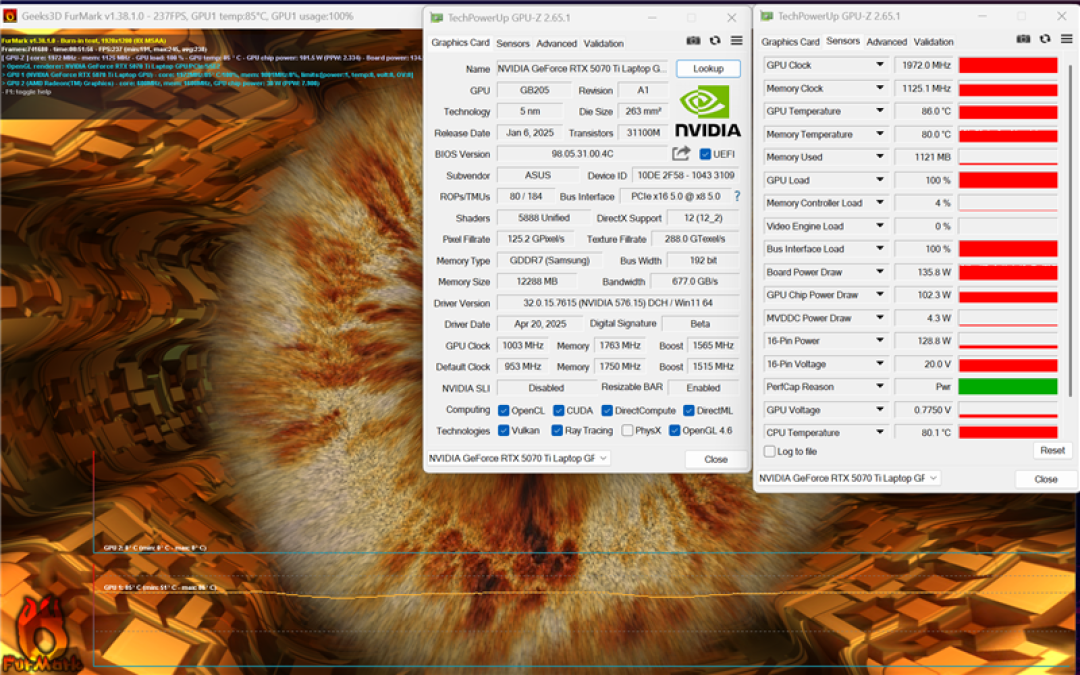Open GPU selector dropdown in Graphics Card window
The image size is (1080, 675).
(x=518, y=458)
